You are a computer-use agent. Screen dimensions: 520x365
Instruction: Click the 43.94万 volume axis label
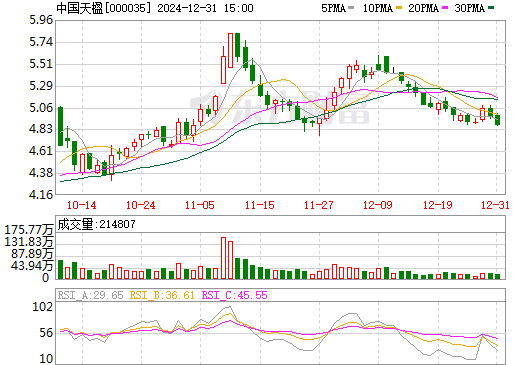point(32,266)
